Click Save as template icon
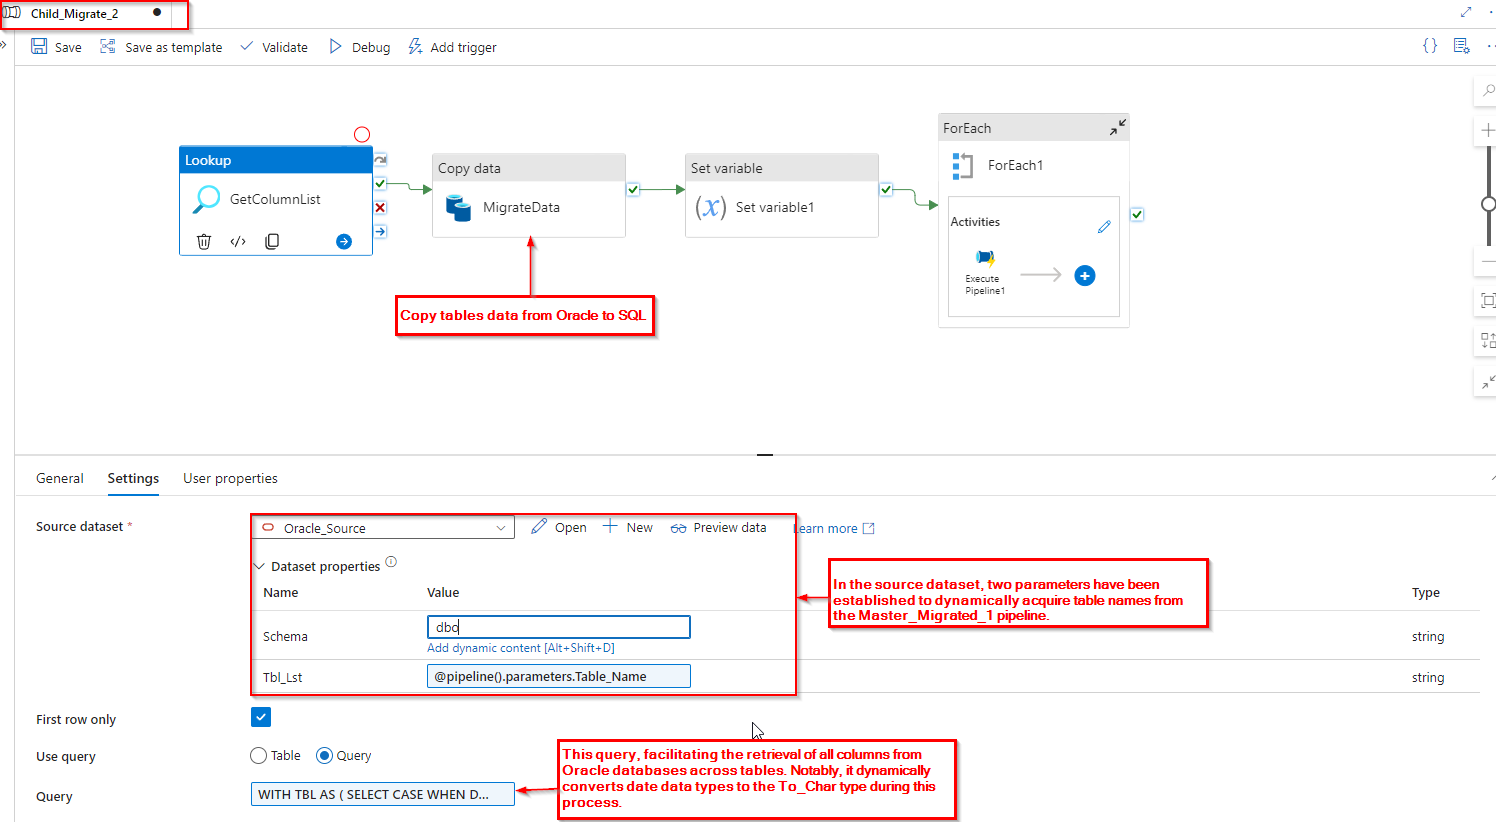Image resolution: width=1496 pixels, height=822 pixels. click(108, 47)
